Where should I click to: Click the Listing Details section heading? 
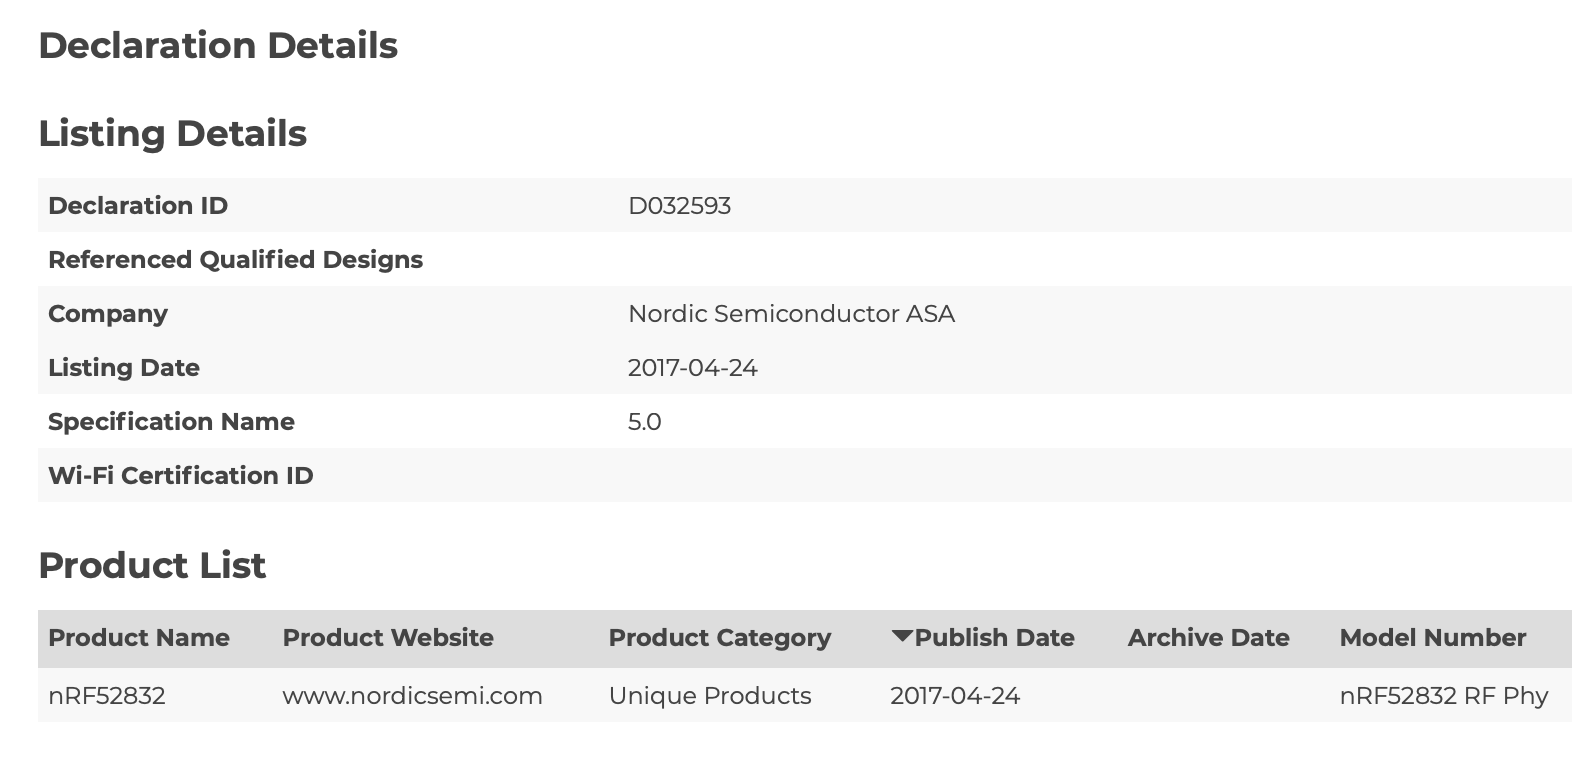(172, 134)
